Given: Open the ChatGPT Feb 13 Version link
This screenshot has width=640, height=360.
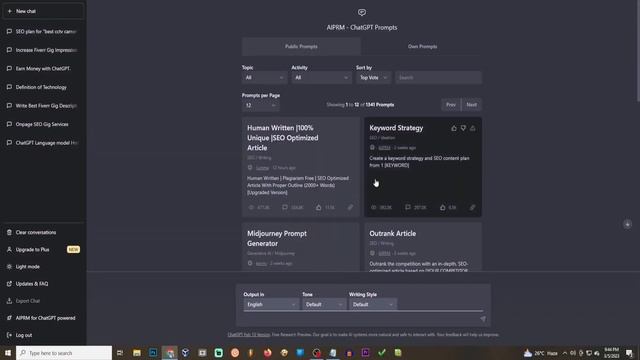Looking at the screenshot, I should 249,335.
